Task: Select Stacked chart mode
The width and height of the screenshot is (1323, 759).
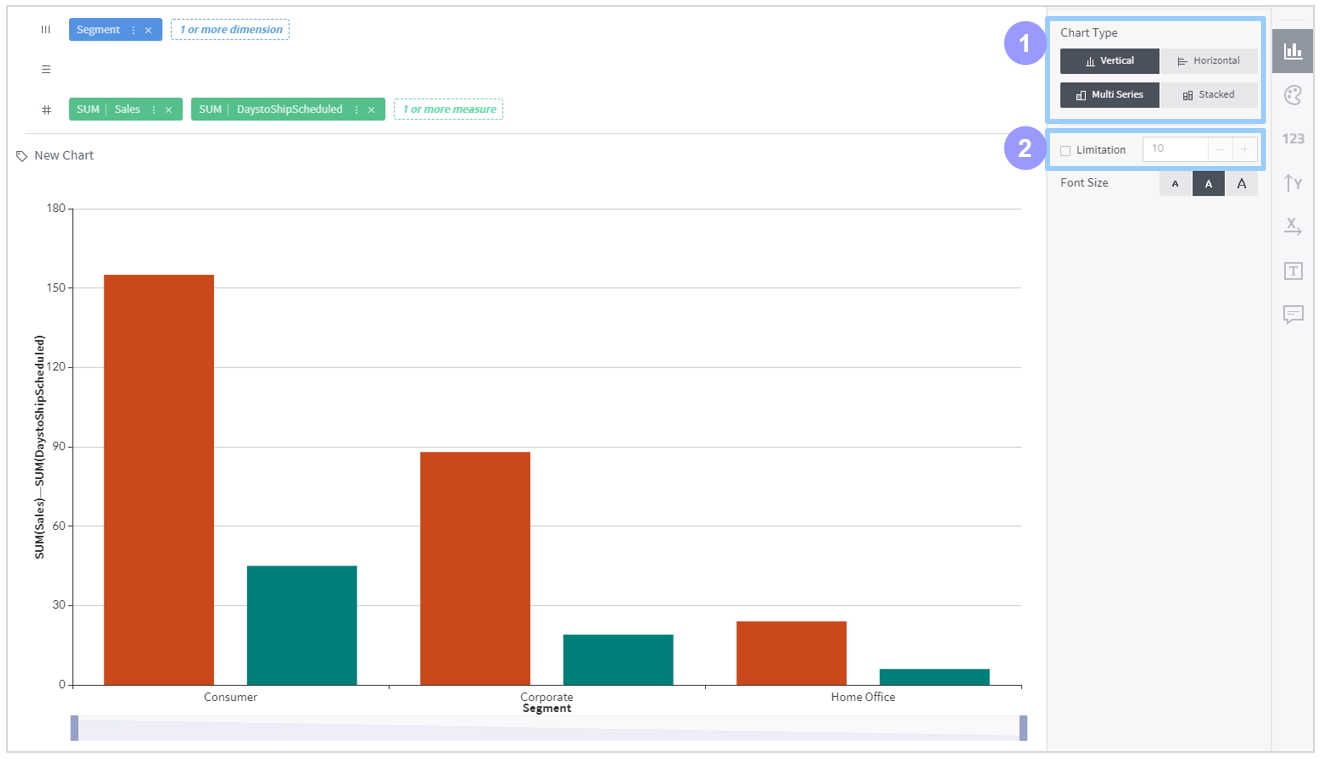Action: pos(1209,95)
